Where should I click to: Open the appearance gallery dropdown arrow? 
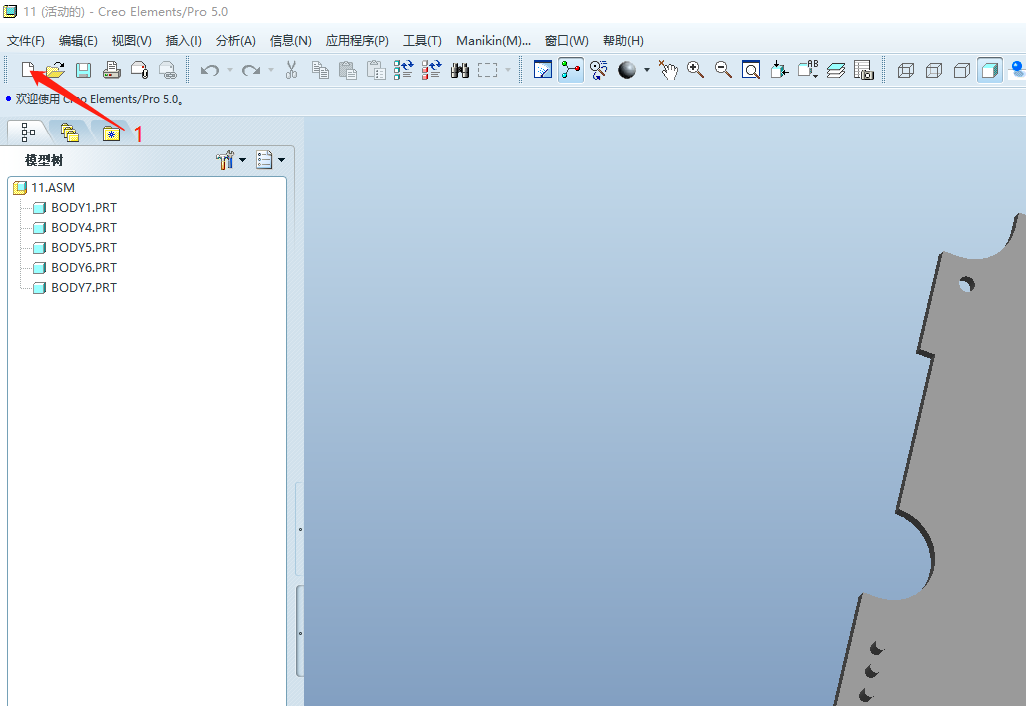pyautogui.click(x=646, y=70)
